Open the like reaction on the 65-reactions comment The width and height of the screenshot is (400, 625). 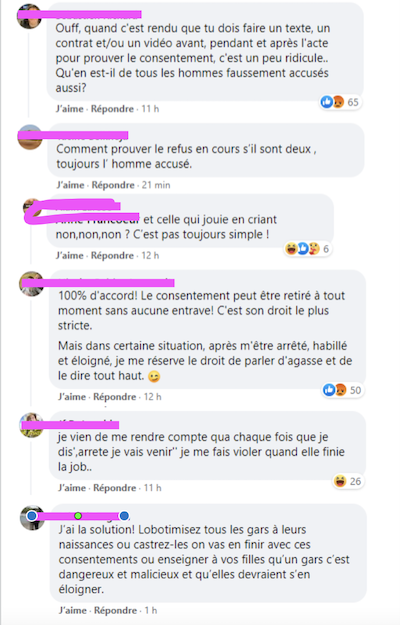click(x=326, y=102)
